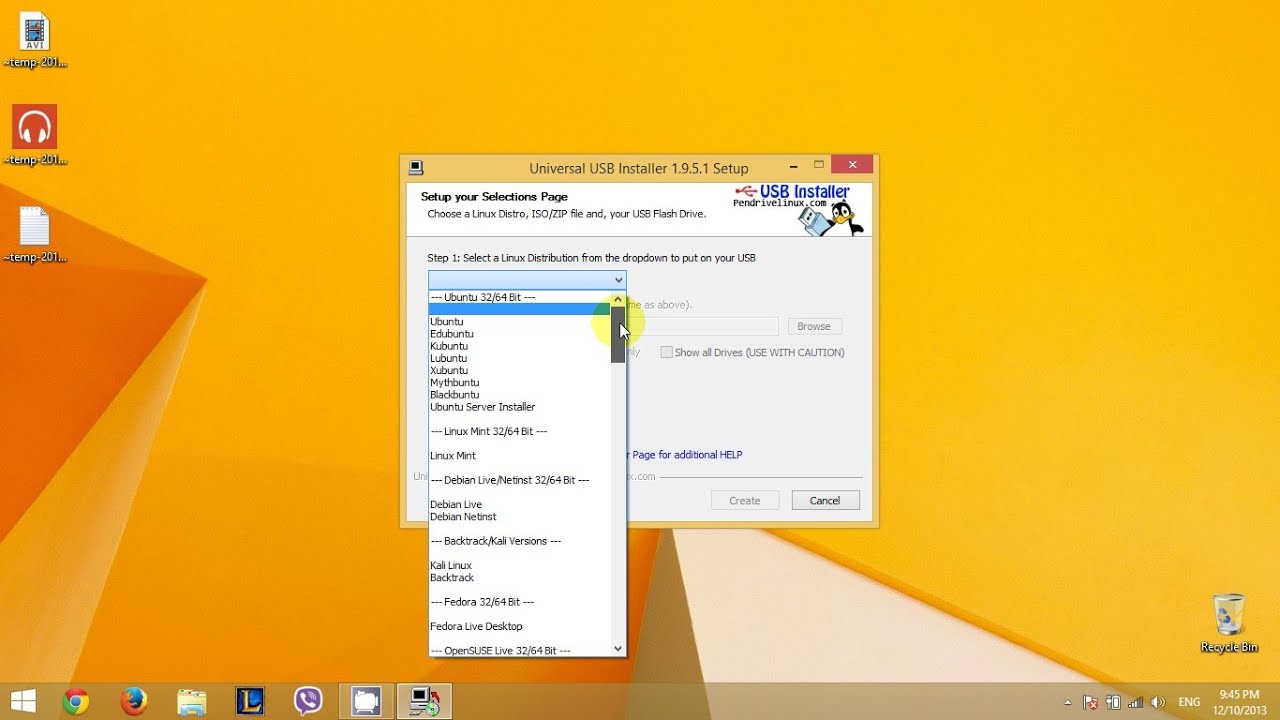Image resolution: width=1280 pixels, height=720 pixels.
Task: Open File Explorer from the taskbar
Action: tap(191, 701)
